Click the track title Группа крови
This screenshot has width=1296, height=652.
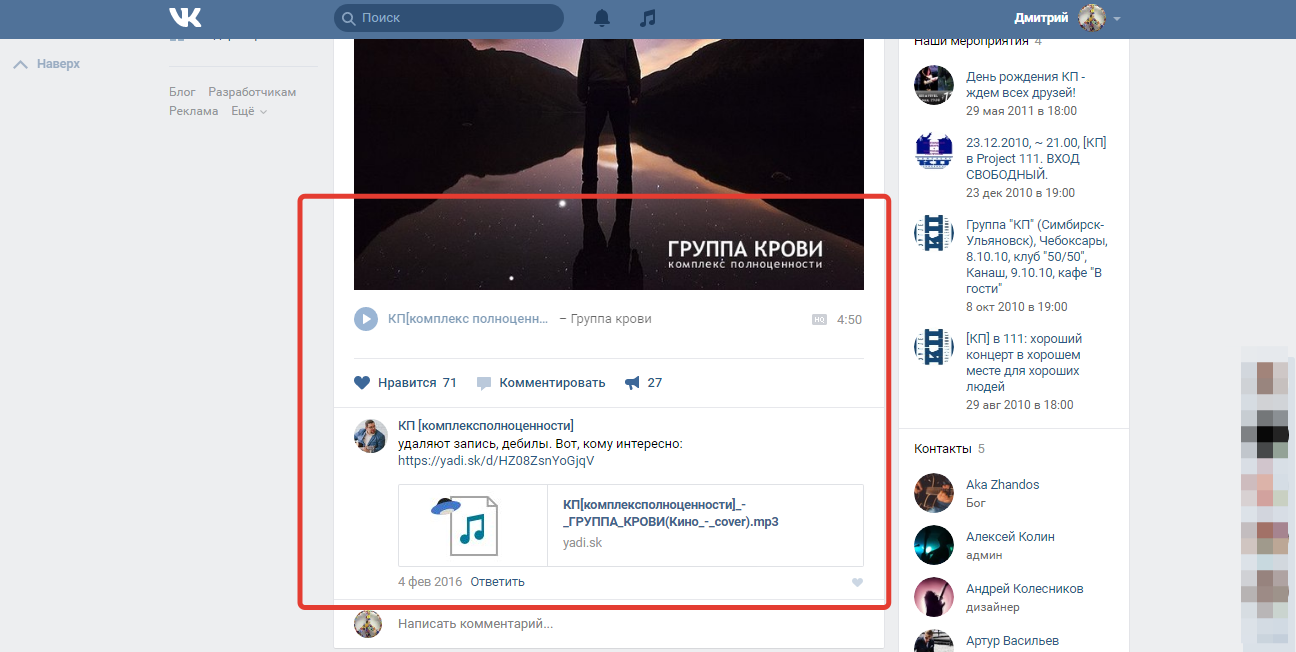(611, 319)
